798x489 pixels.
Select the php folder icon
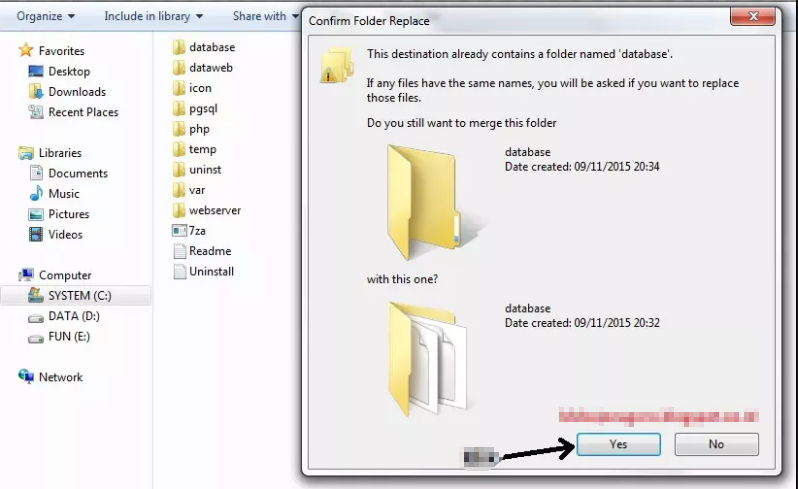point(179,129)
